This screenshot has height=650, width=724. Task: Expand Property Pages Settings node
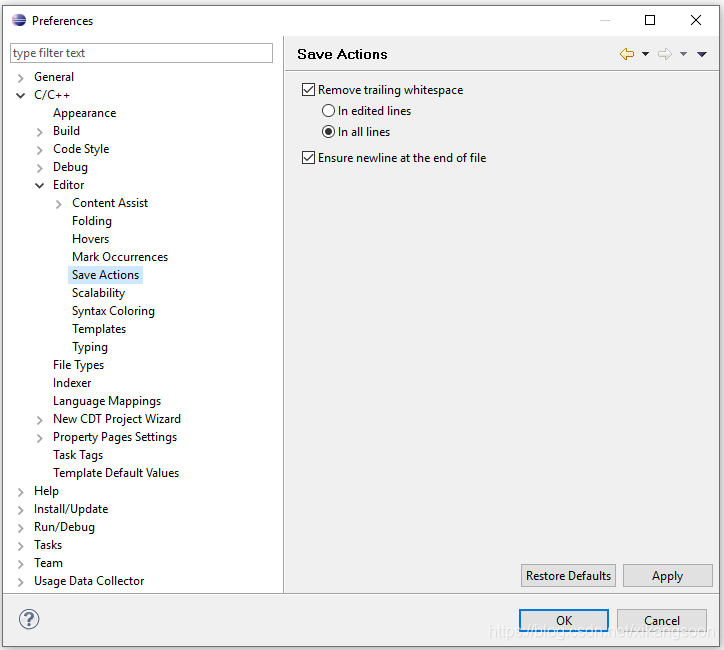point(40,438)
